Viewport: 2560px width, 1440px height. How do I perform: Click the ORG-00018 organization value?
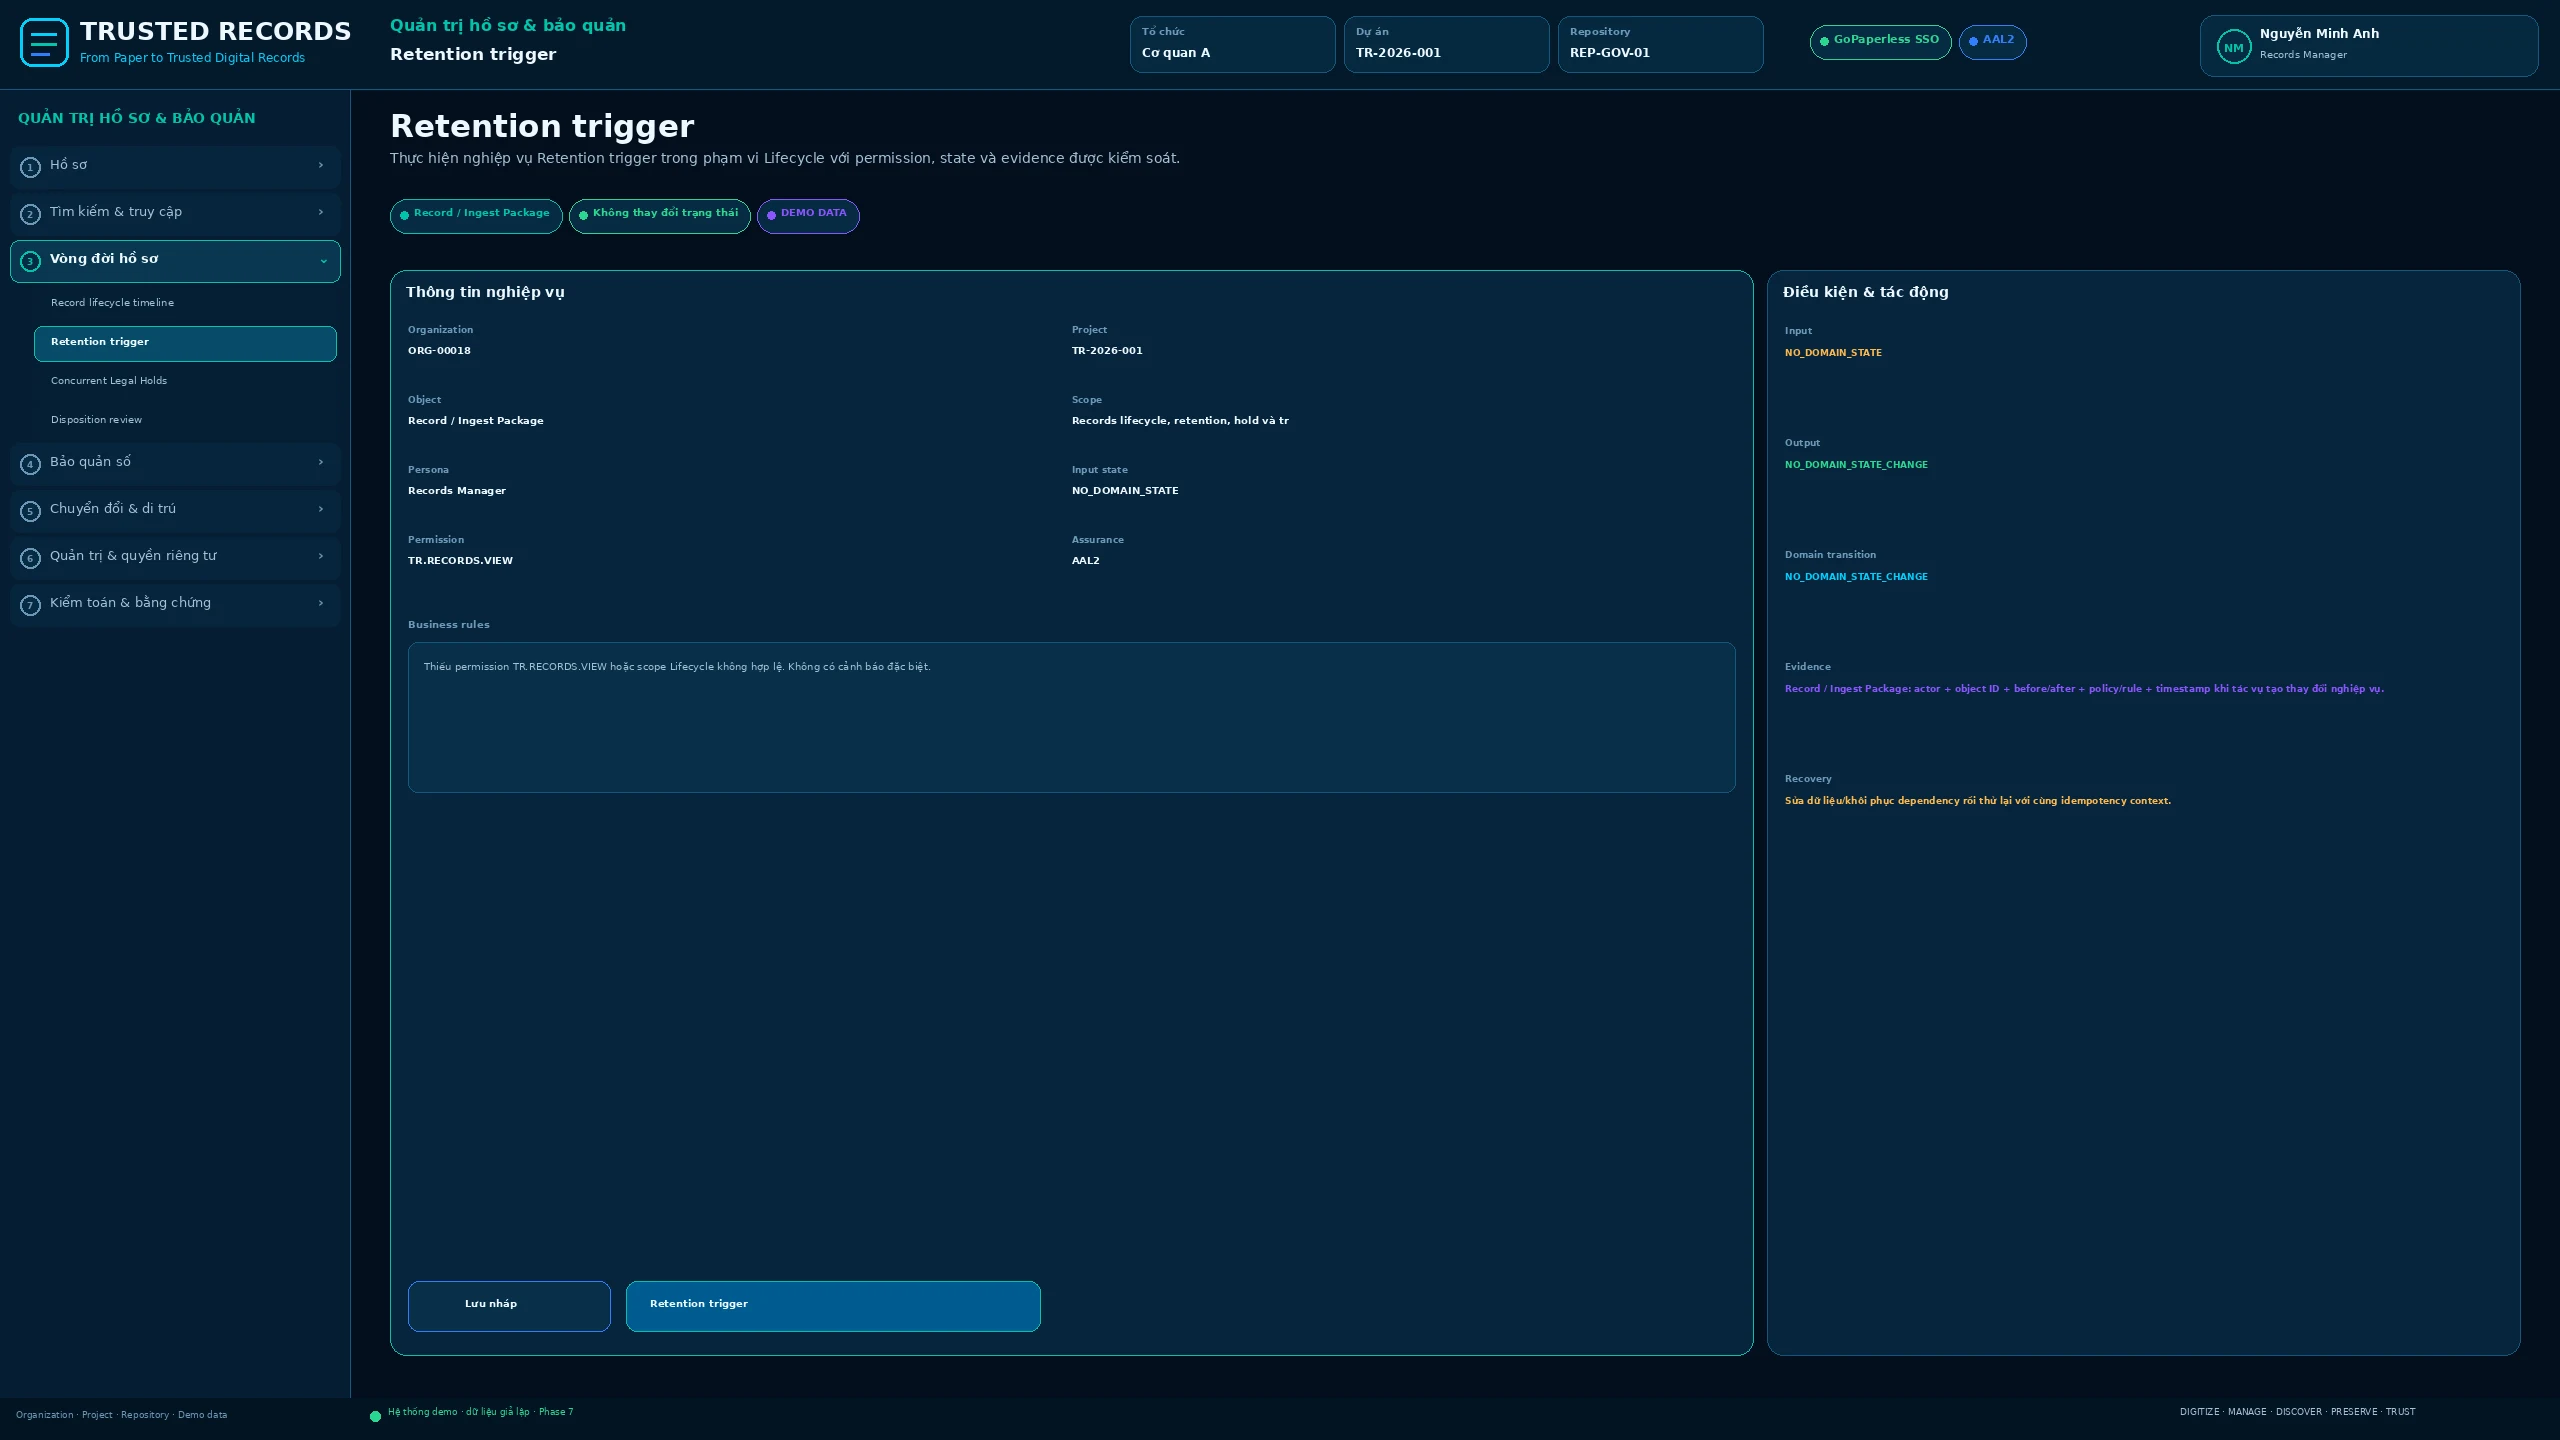pos(439,351)
